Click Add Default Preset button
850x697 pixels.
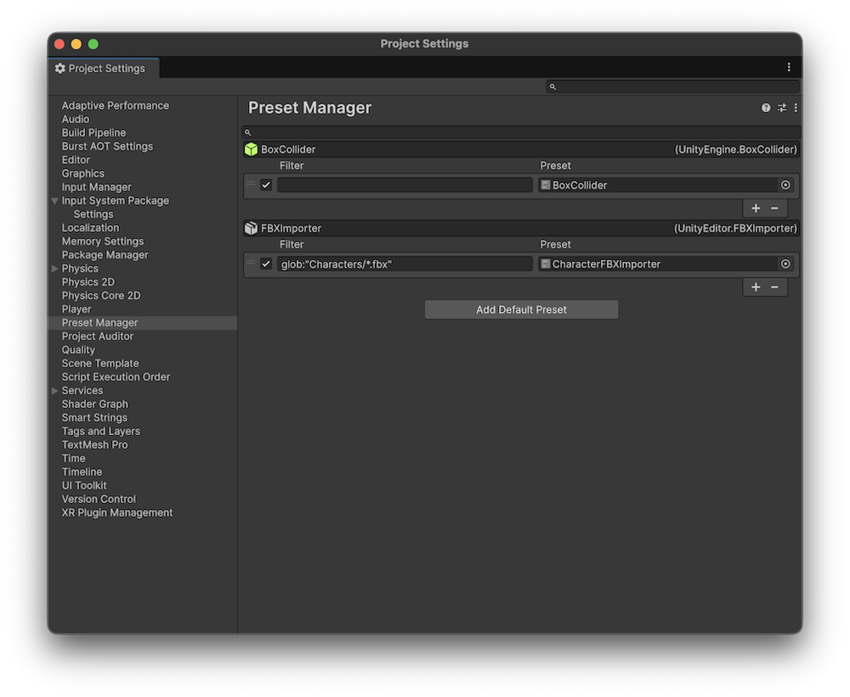(x=521, y=310)
